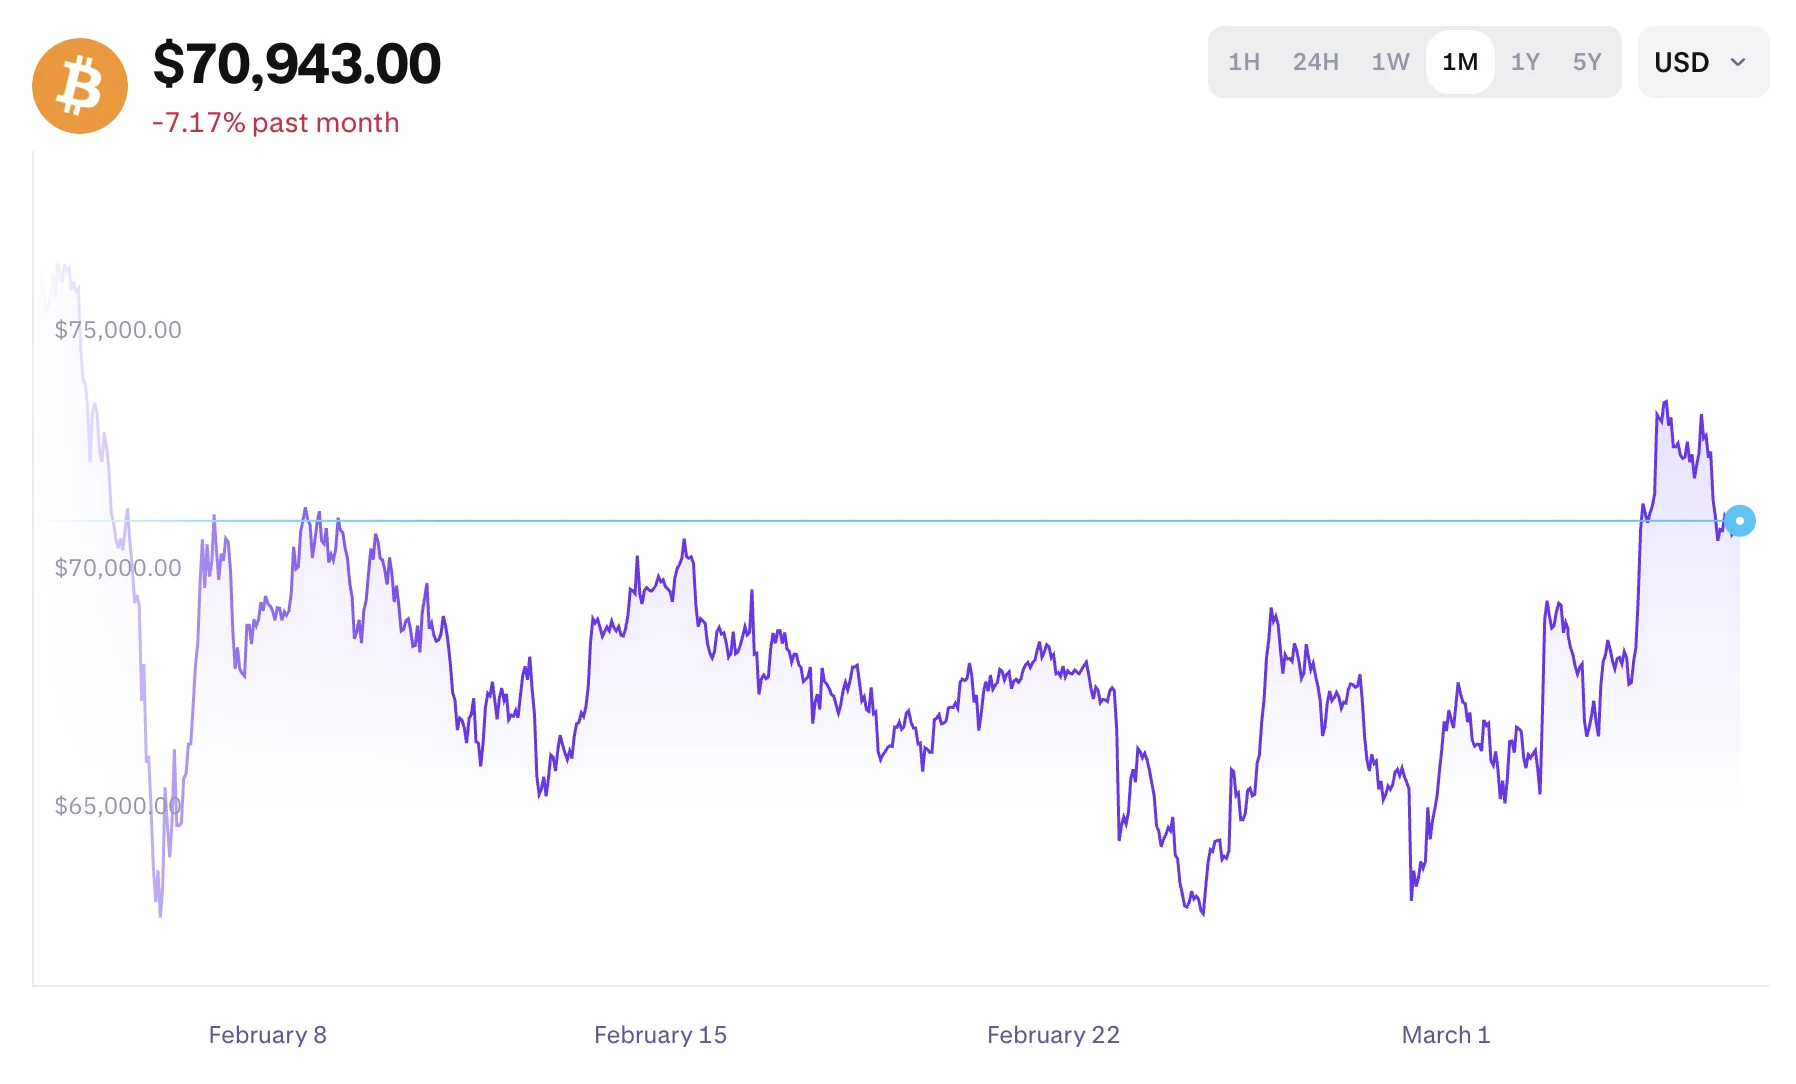Screen dimensions: 1796x1084
Task: Click the February 15 date label
Action: coord(660,1035)
